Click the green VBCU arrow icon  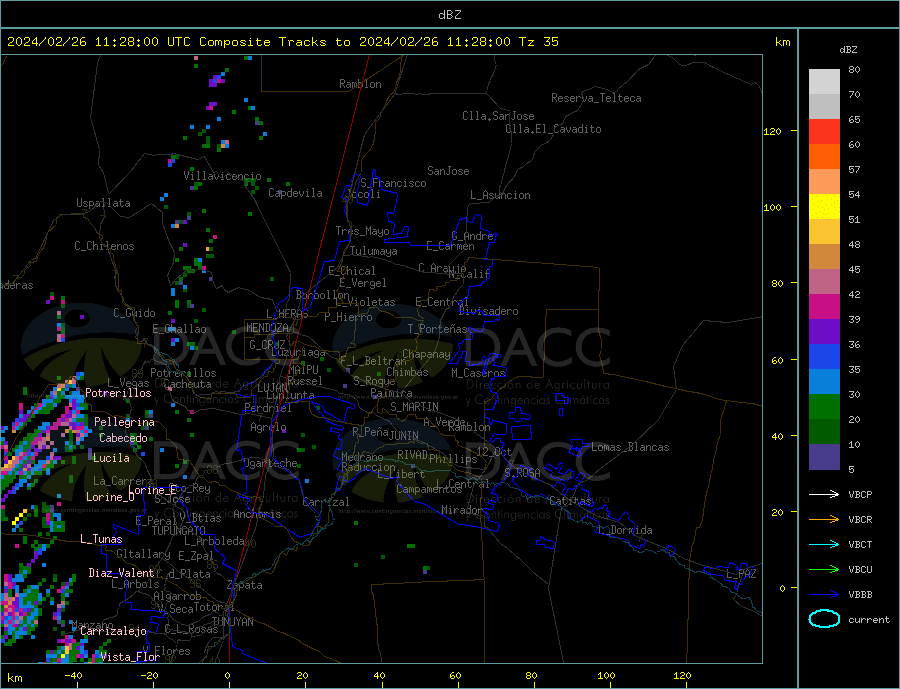pyautogui.click(x=824, y=569)
